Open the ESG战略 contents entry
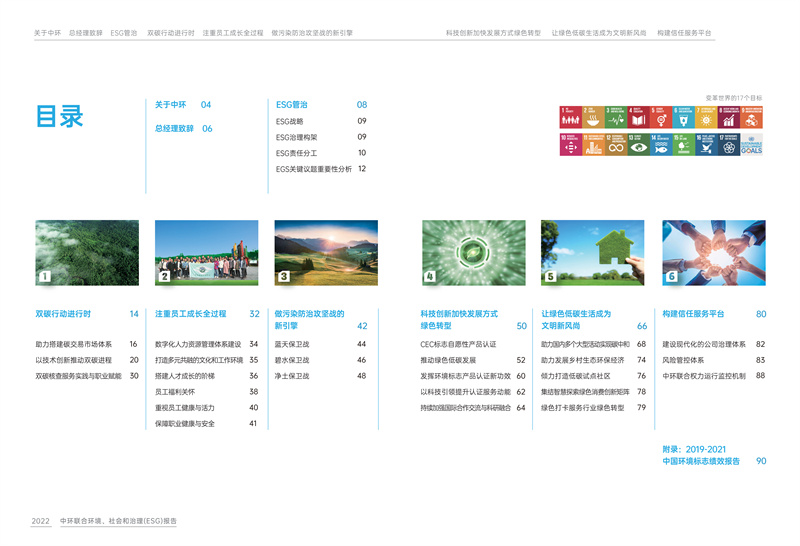The image size is (800, 546). coord(290,121)
